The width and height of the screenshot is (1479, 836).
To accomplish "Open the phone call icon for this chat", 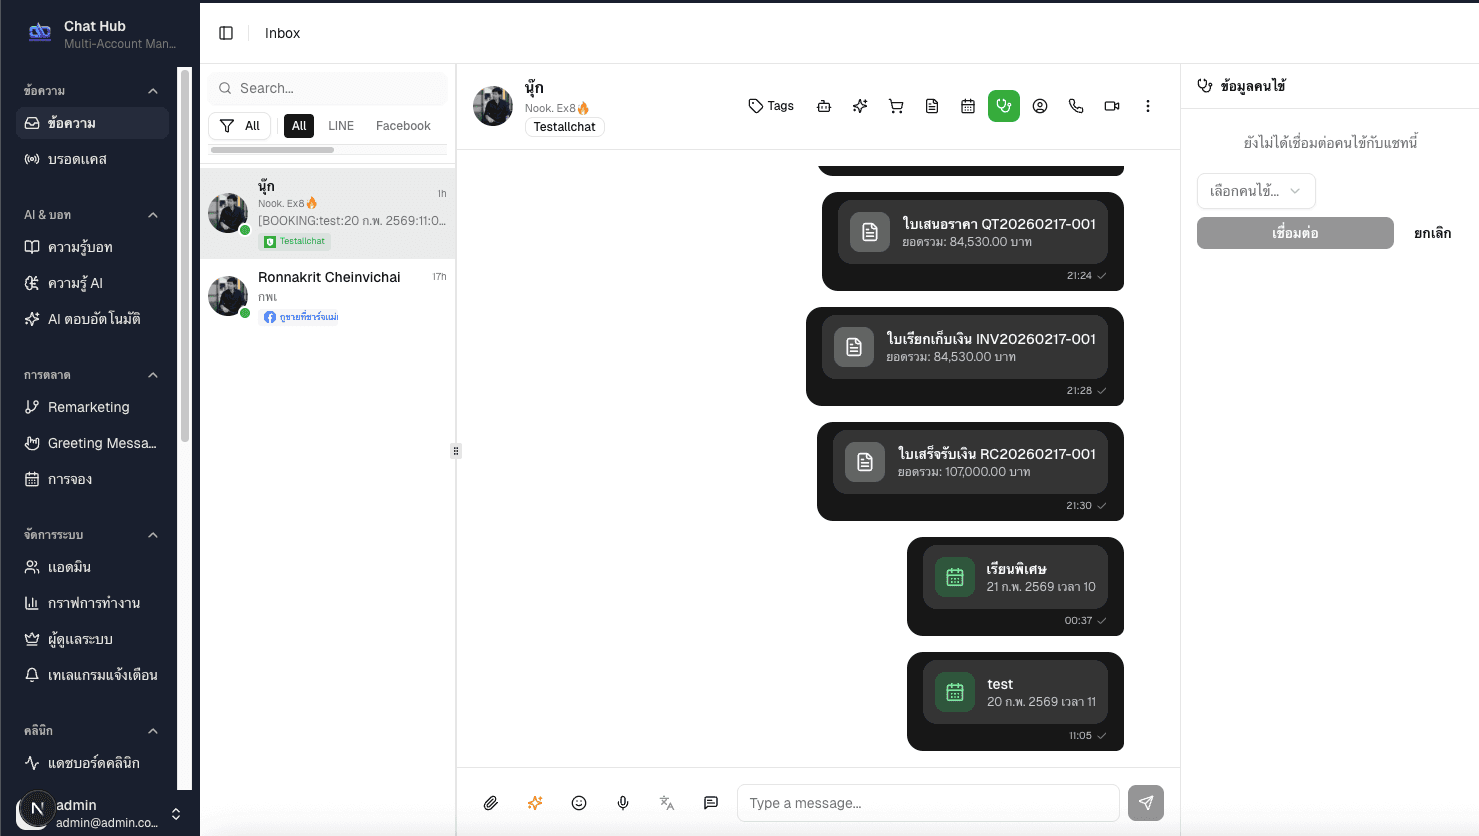I will [x=1076, y=105].
